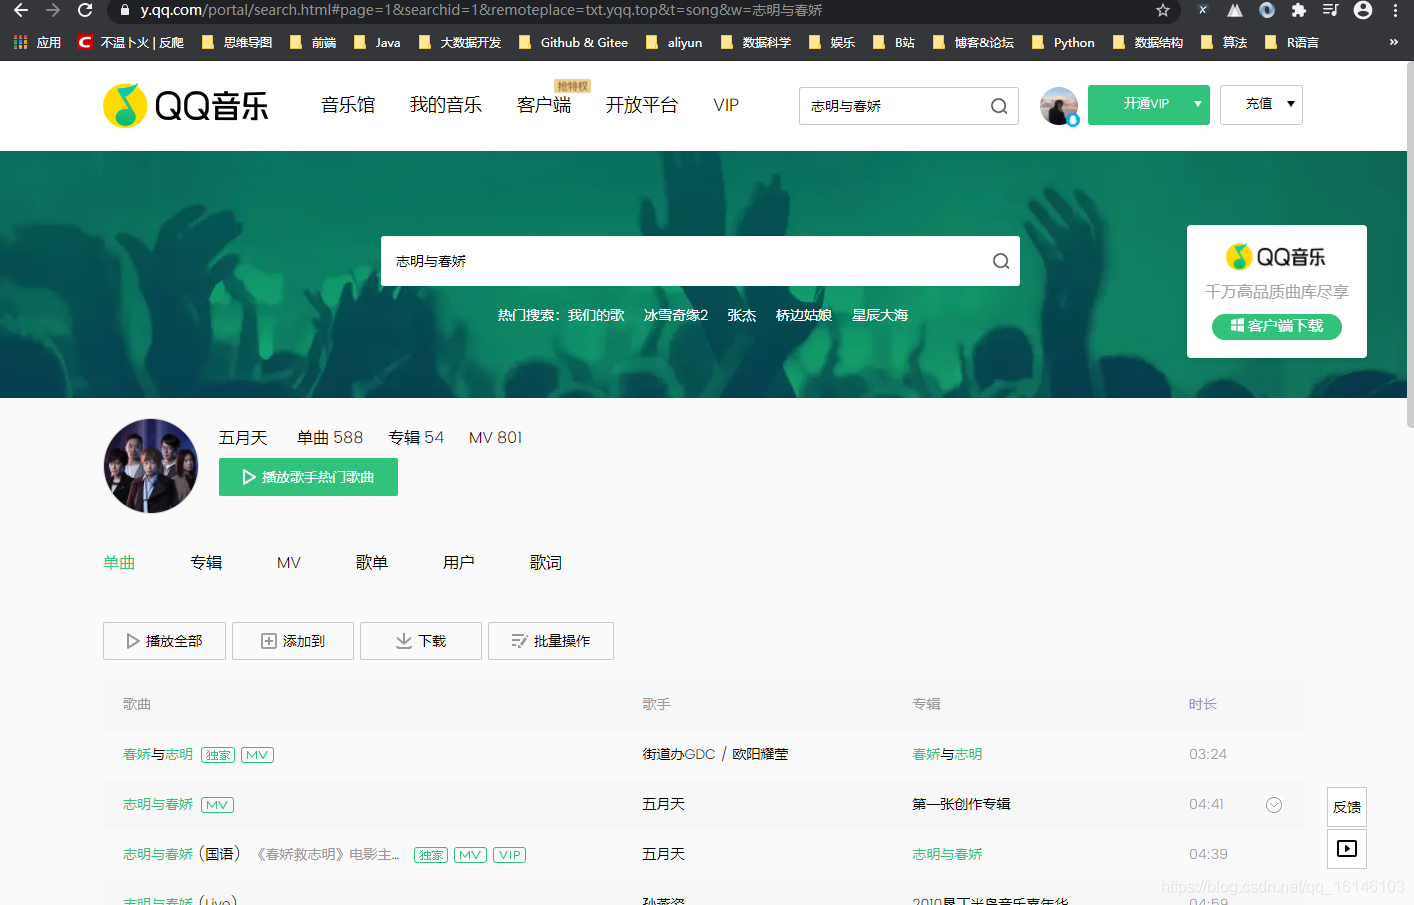This screenshot has height=905, width=1414.
Task: Go back with the browser back arrow
Action: 20,10
